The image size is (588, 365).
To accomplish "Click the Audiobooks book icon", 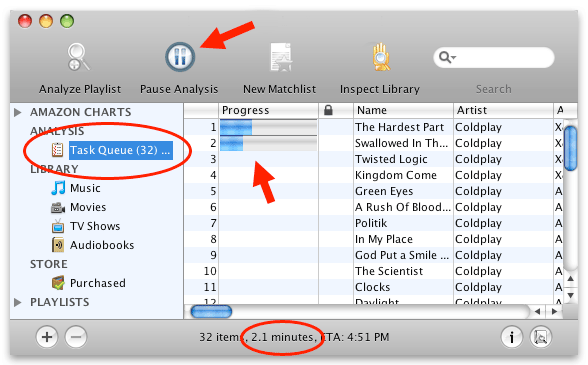I will coord(58,245).
